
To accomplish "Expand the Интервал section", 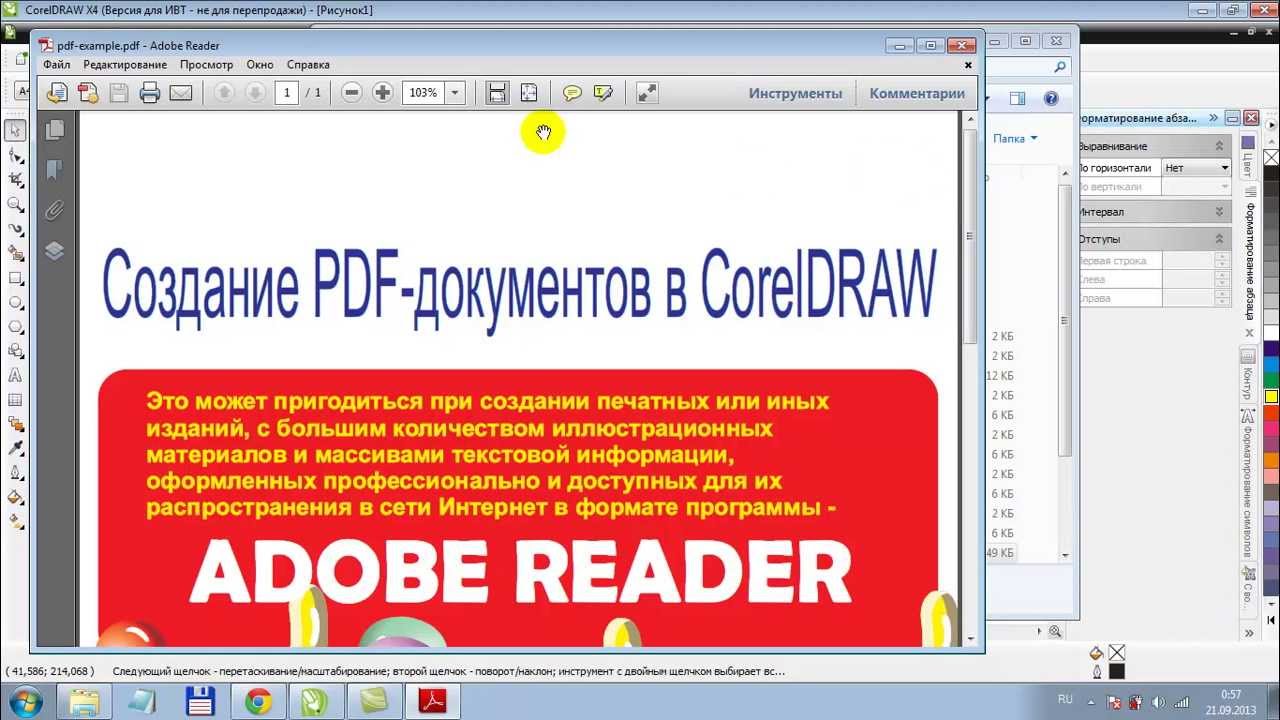I will click(1219, 212).
